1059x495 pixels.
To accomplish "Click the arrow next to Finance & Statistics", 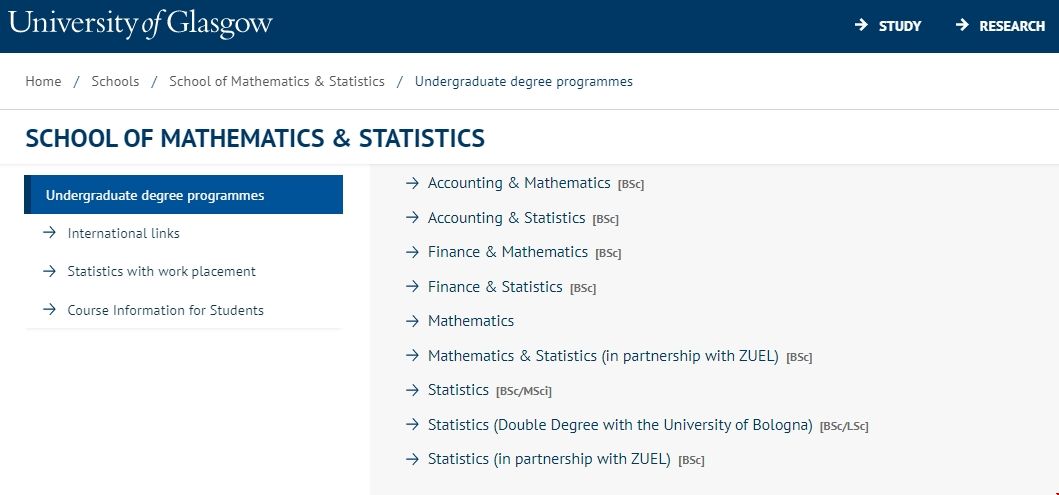I will pos(411,287).
